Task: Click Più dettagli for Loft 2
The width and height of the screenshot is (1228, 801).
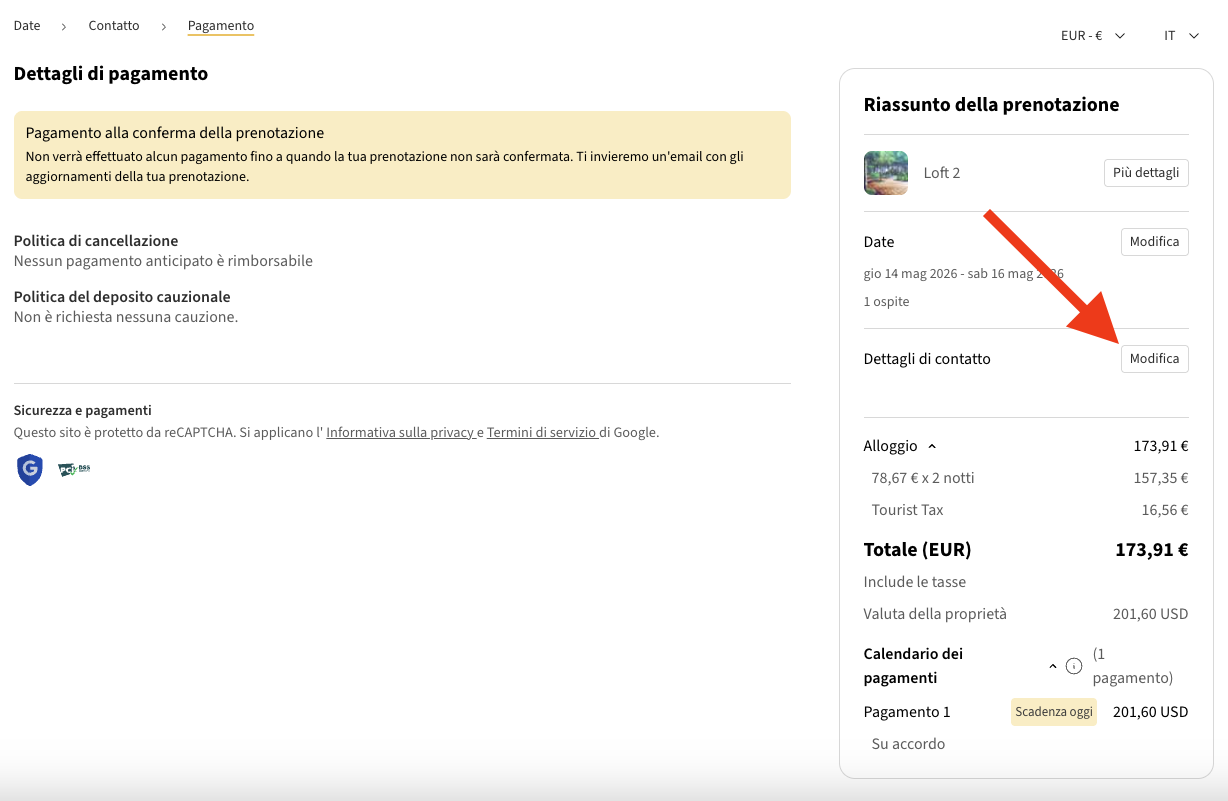Action: tap(1146, 173)
